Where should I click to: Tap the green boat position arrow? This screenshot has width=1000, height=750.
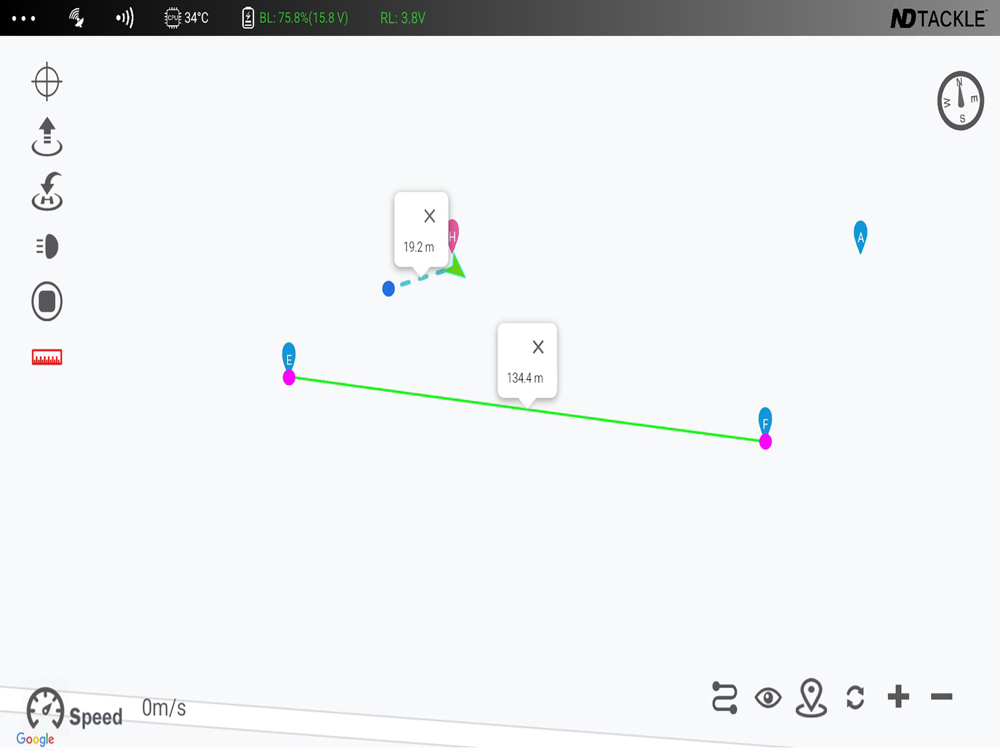[457, 267]
